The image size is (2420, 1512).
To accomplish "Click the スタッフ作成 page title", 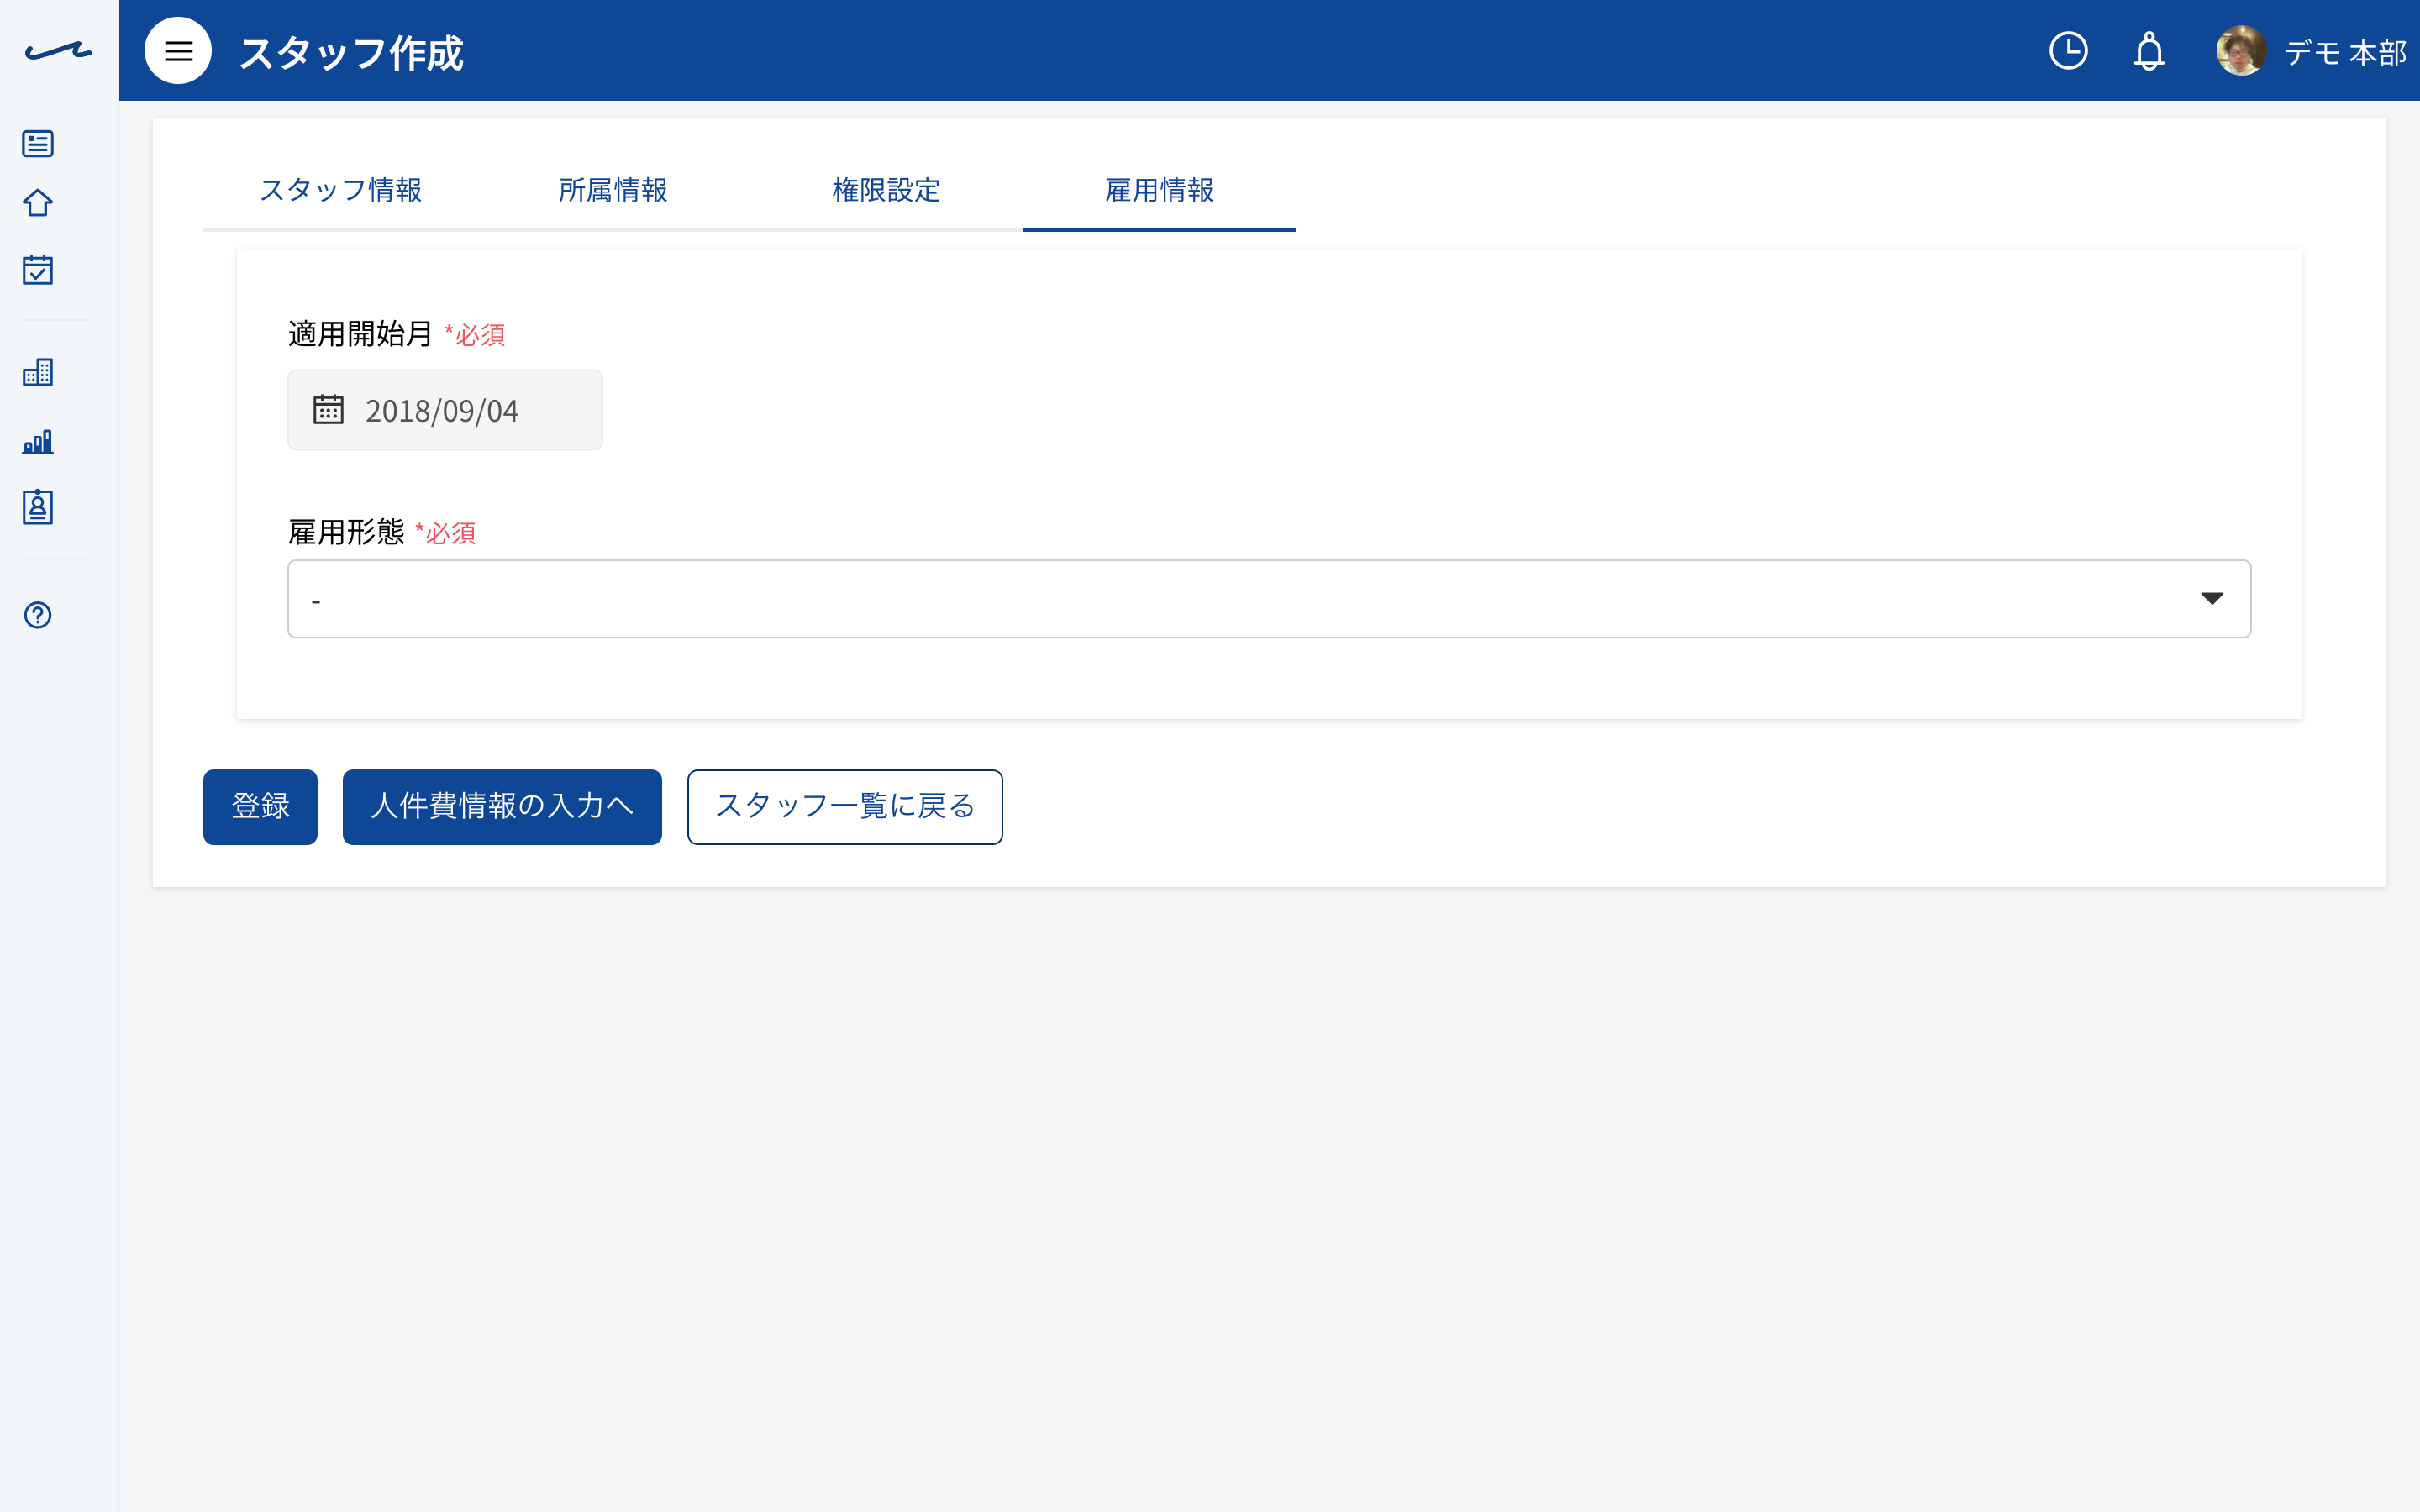I will [351, 52].
